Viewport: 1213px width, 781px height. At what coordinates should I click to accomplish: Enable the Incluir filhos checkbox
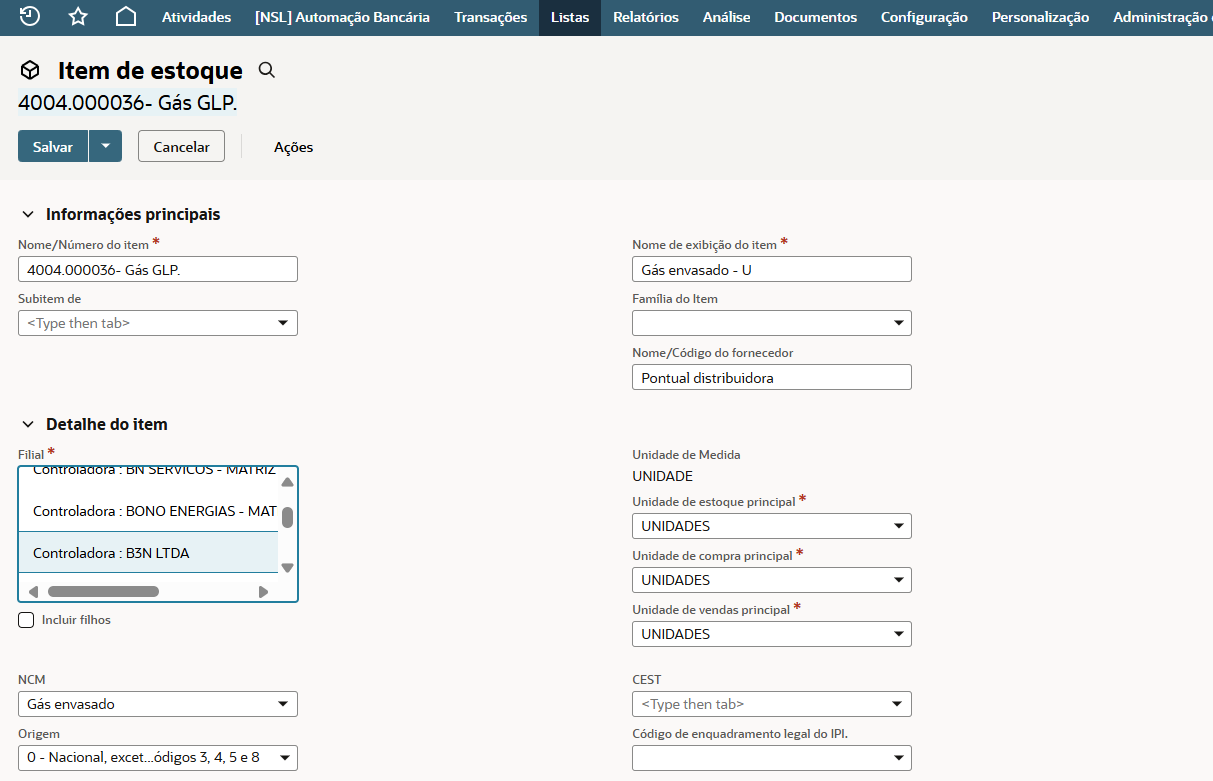click(x=27, y=620)
